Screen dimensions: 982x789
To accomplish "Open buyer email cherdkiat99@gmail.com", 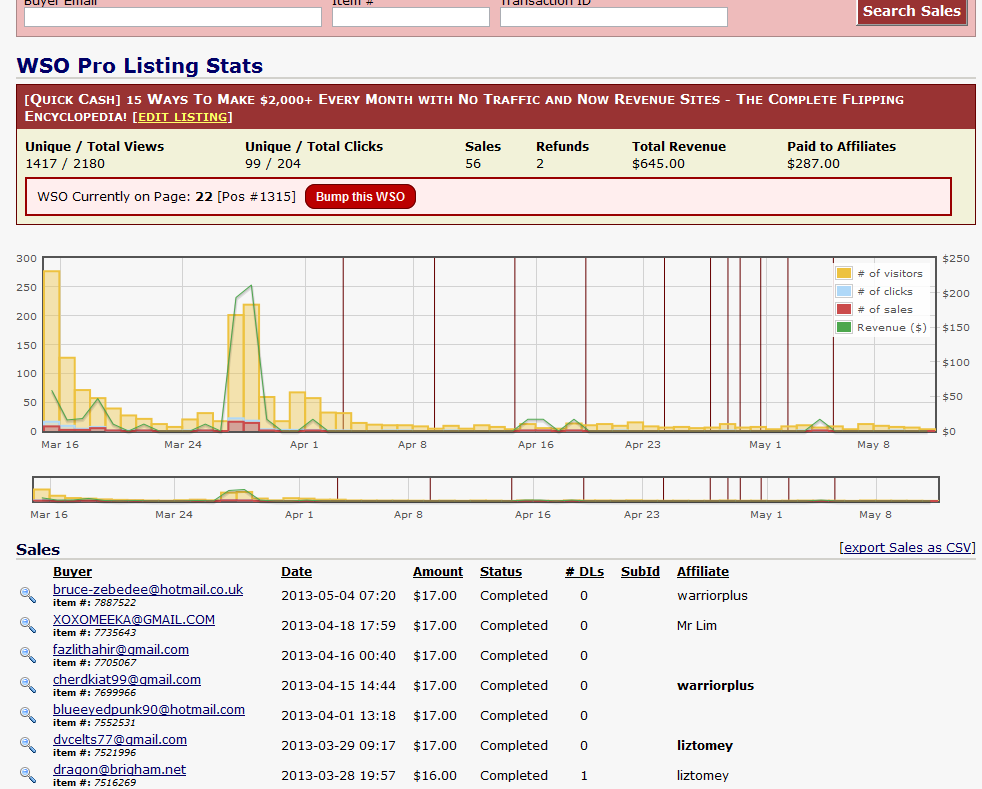I will point(127,679).
